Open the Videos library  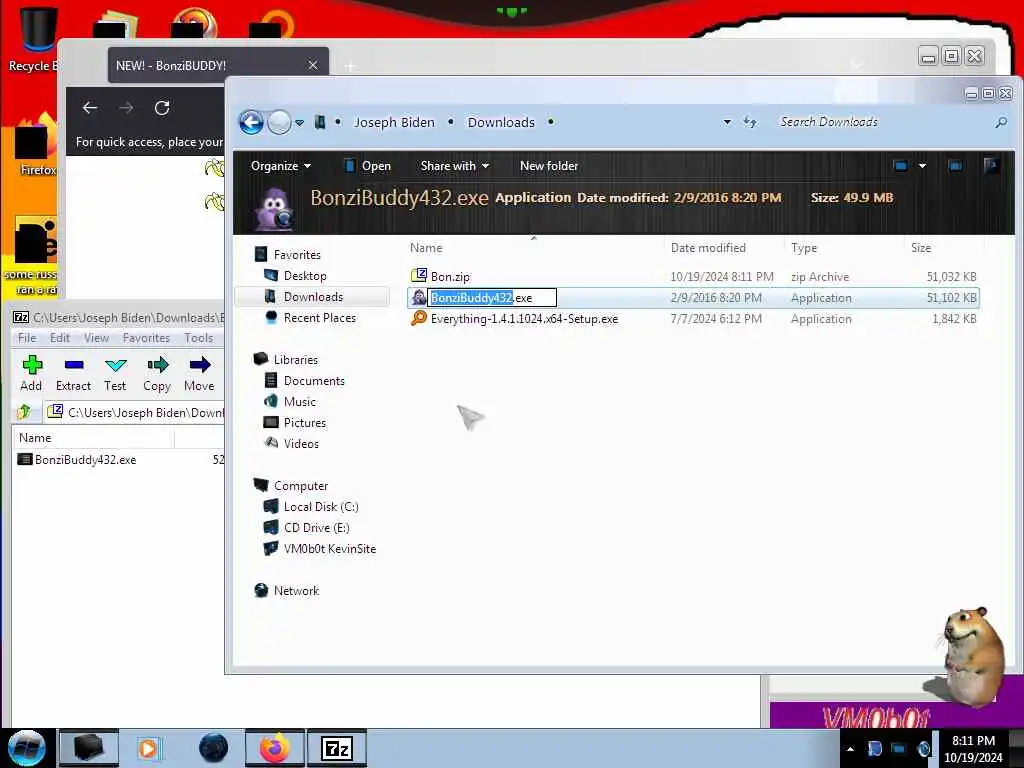click(x=301, y=443)
